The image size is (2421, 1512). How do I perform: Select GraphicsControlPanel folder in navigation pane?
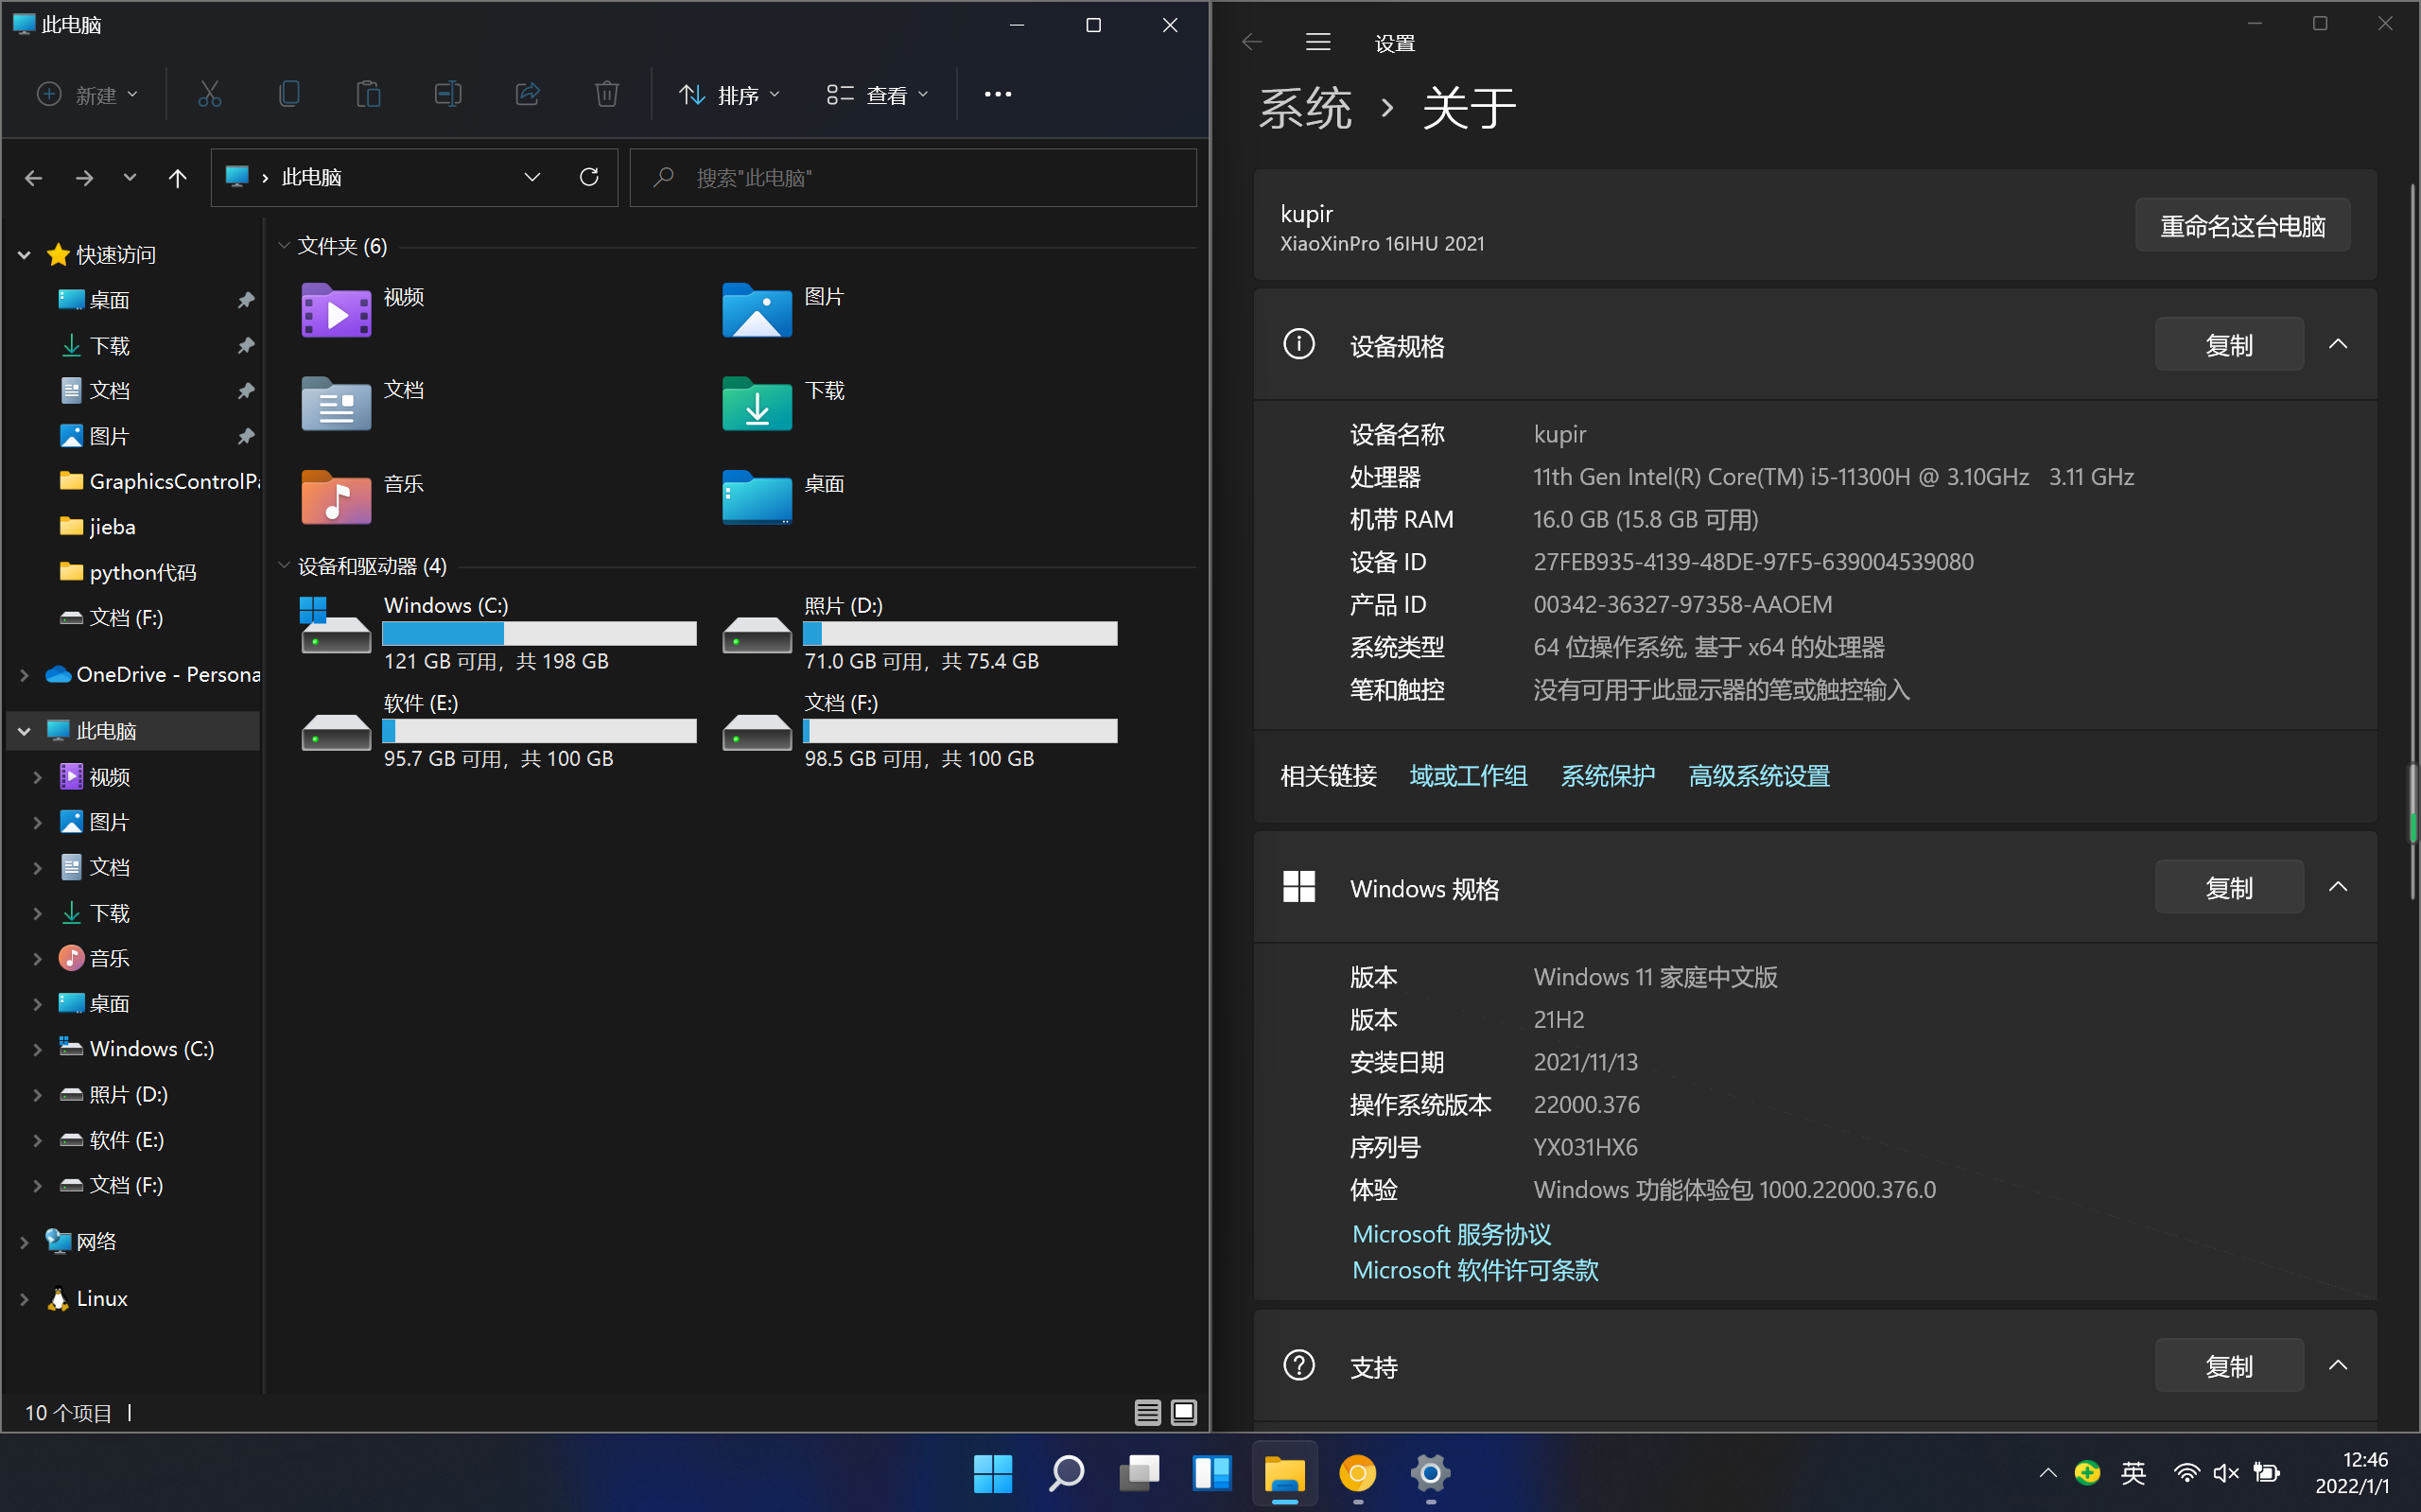click(x=160, y=481)
